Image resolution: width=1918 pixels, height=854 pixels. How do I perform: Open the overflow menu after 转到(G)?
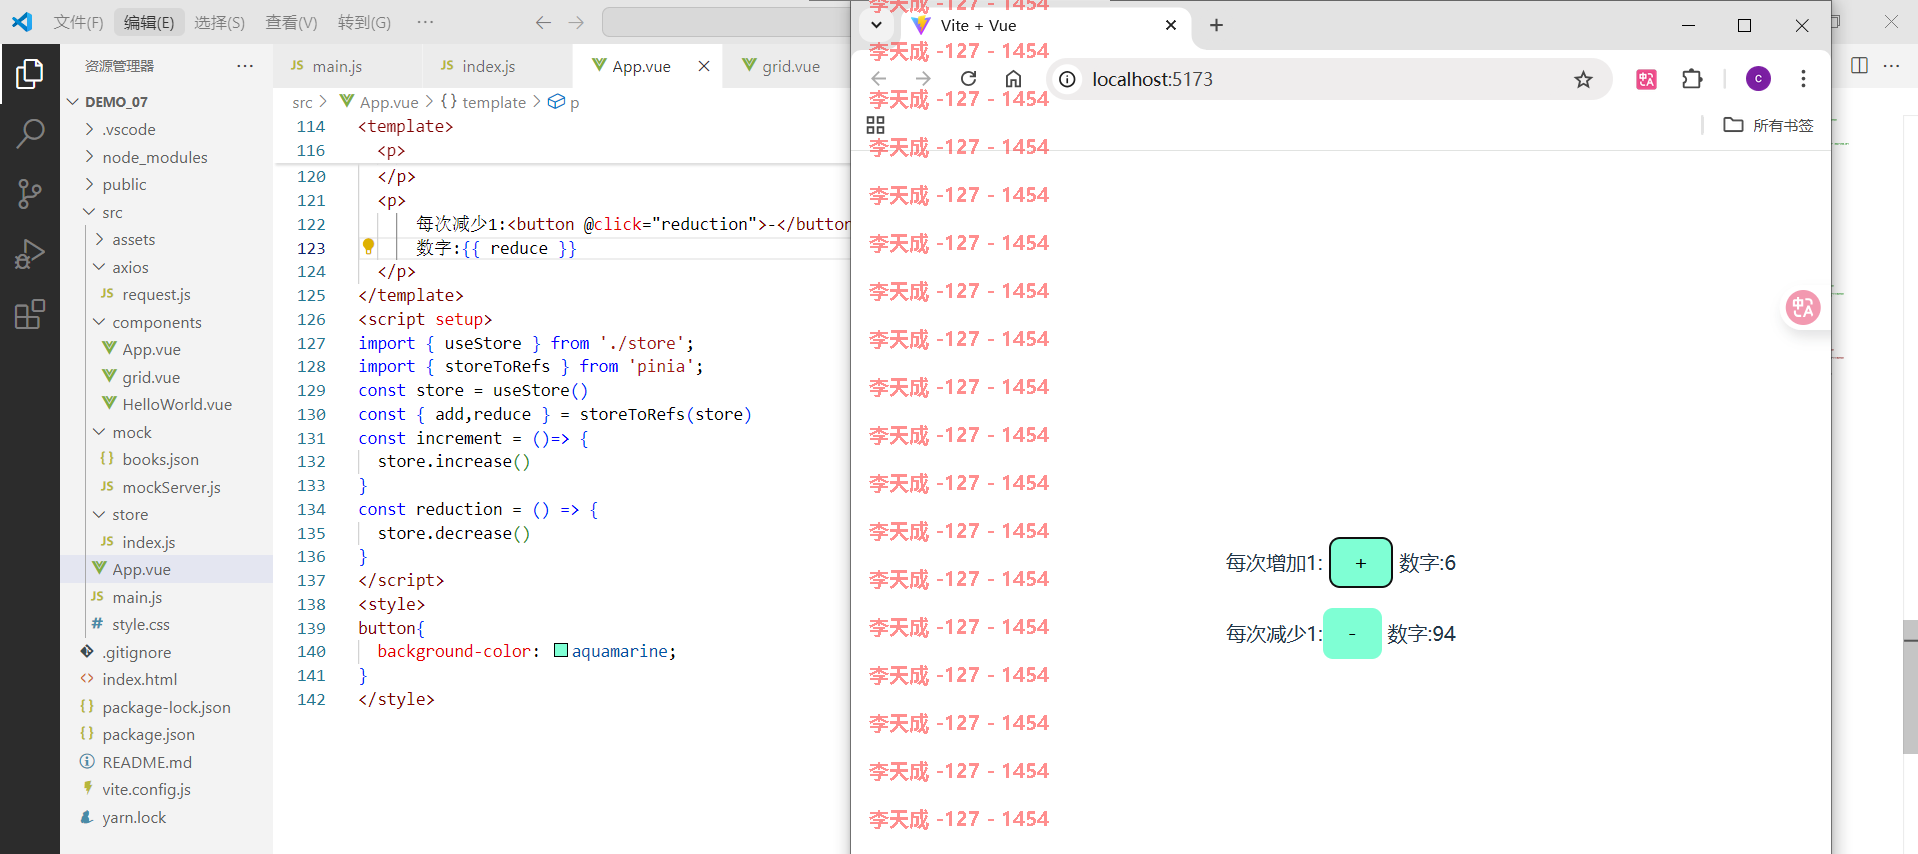pyautogui.click(x=425, y=22)
